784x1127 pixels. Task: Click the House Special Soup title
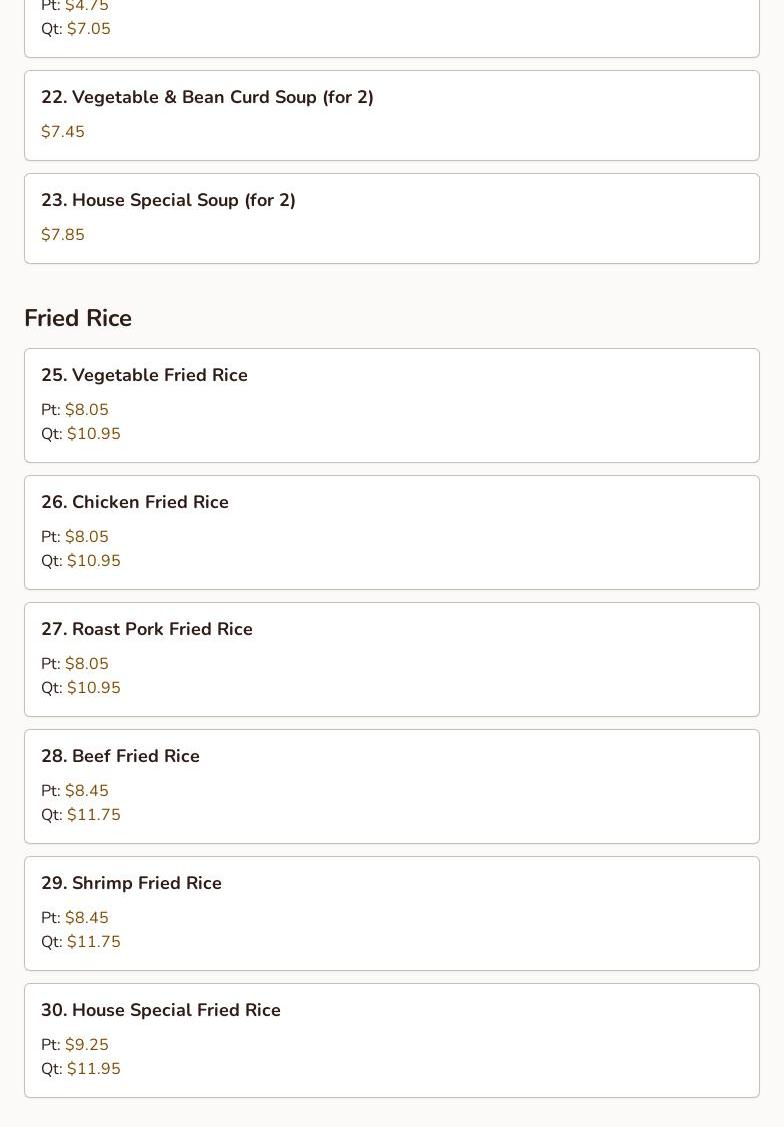click(x=168, y=200)
